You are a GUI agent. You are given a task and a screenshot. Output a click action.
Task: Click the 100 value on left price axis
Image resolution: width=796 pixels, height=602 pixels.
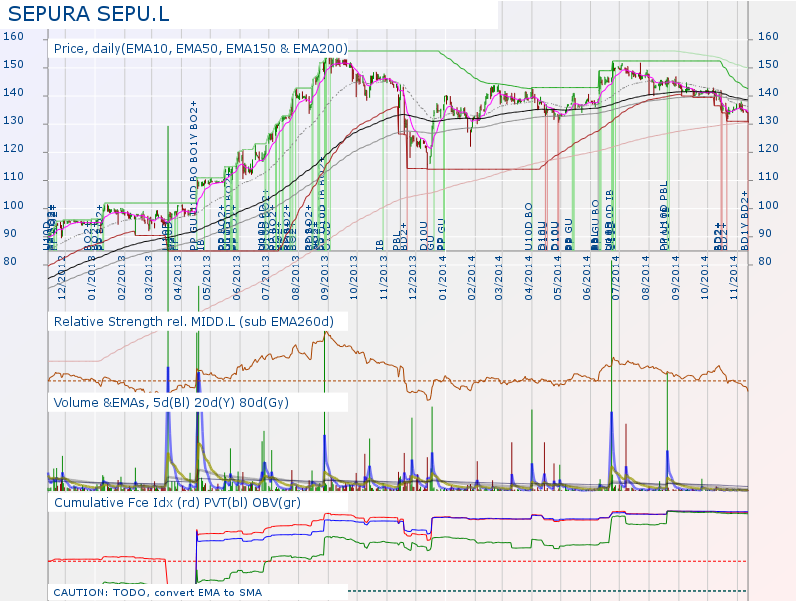click(x=14, y=206)
